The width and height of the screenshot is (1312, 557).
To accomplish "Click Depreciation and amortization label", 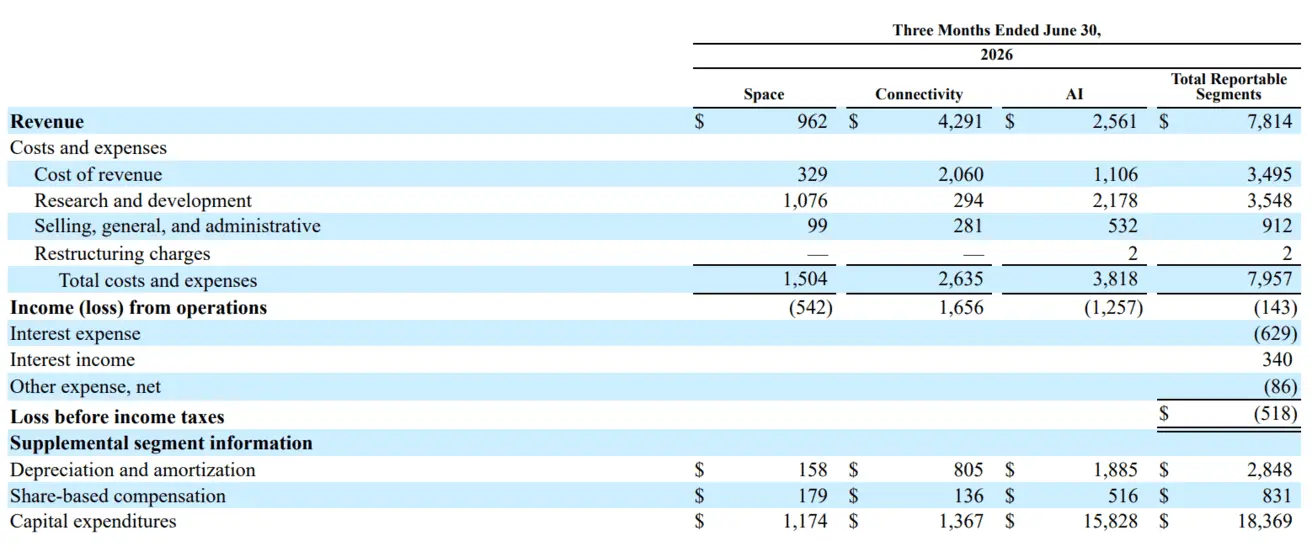I will (x=133, y=470).
